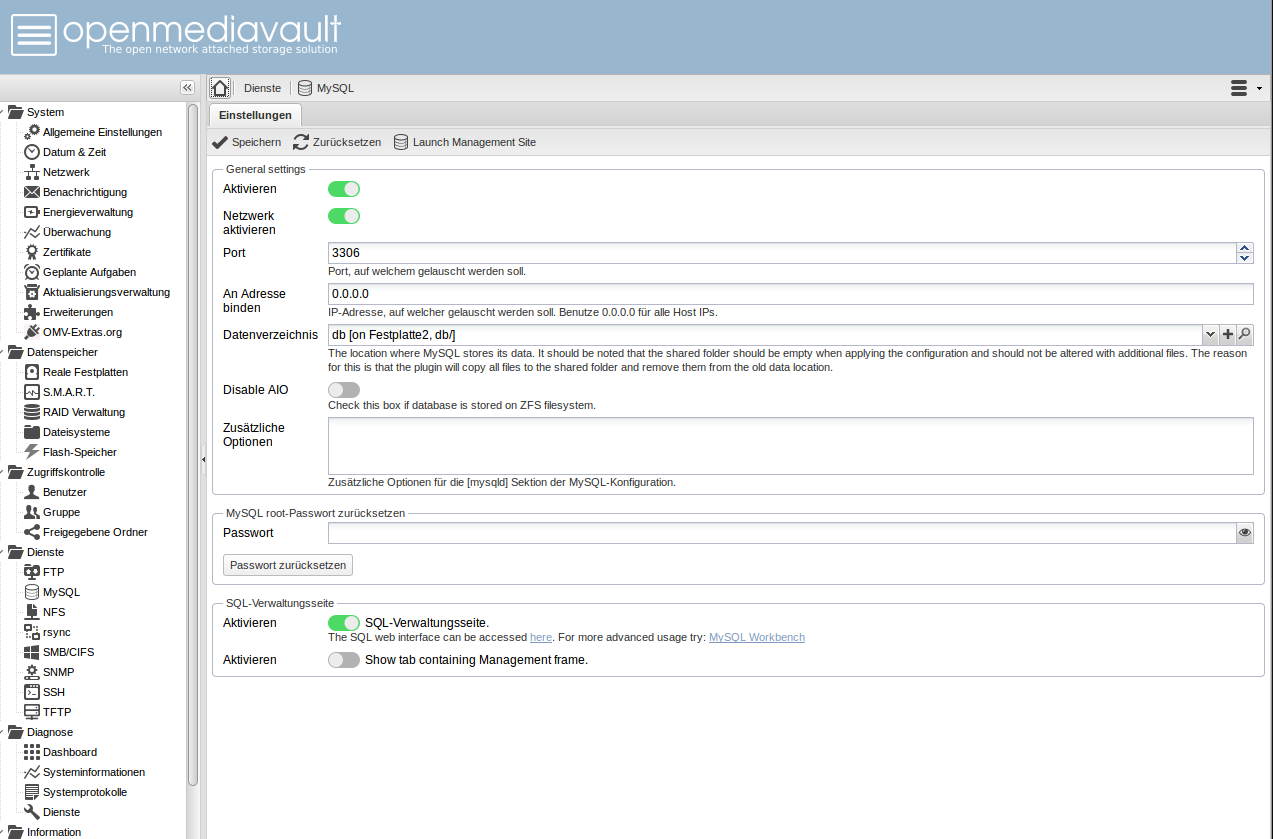Screen dimensions: 1273x839
Task: Click the SSH terminal icon
Action: coord(32,692)
